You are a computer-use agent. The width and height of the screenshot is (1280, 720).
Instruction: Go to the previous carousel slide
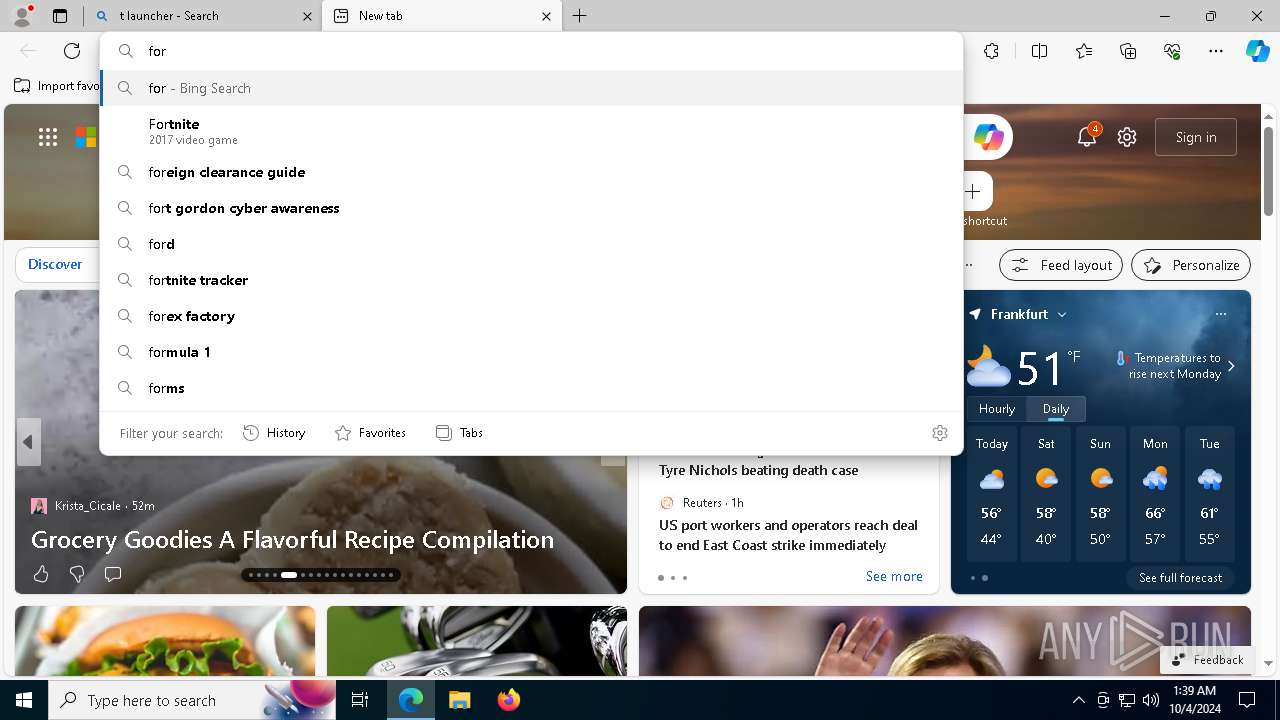coord(28,442)
